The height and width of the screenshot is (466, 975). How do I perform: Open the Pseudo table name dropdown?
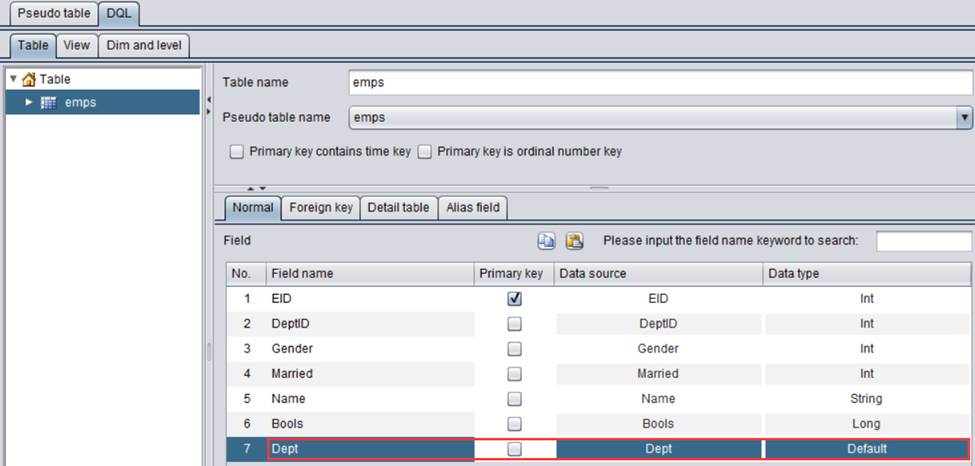[964, 117]
